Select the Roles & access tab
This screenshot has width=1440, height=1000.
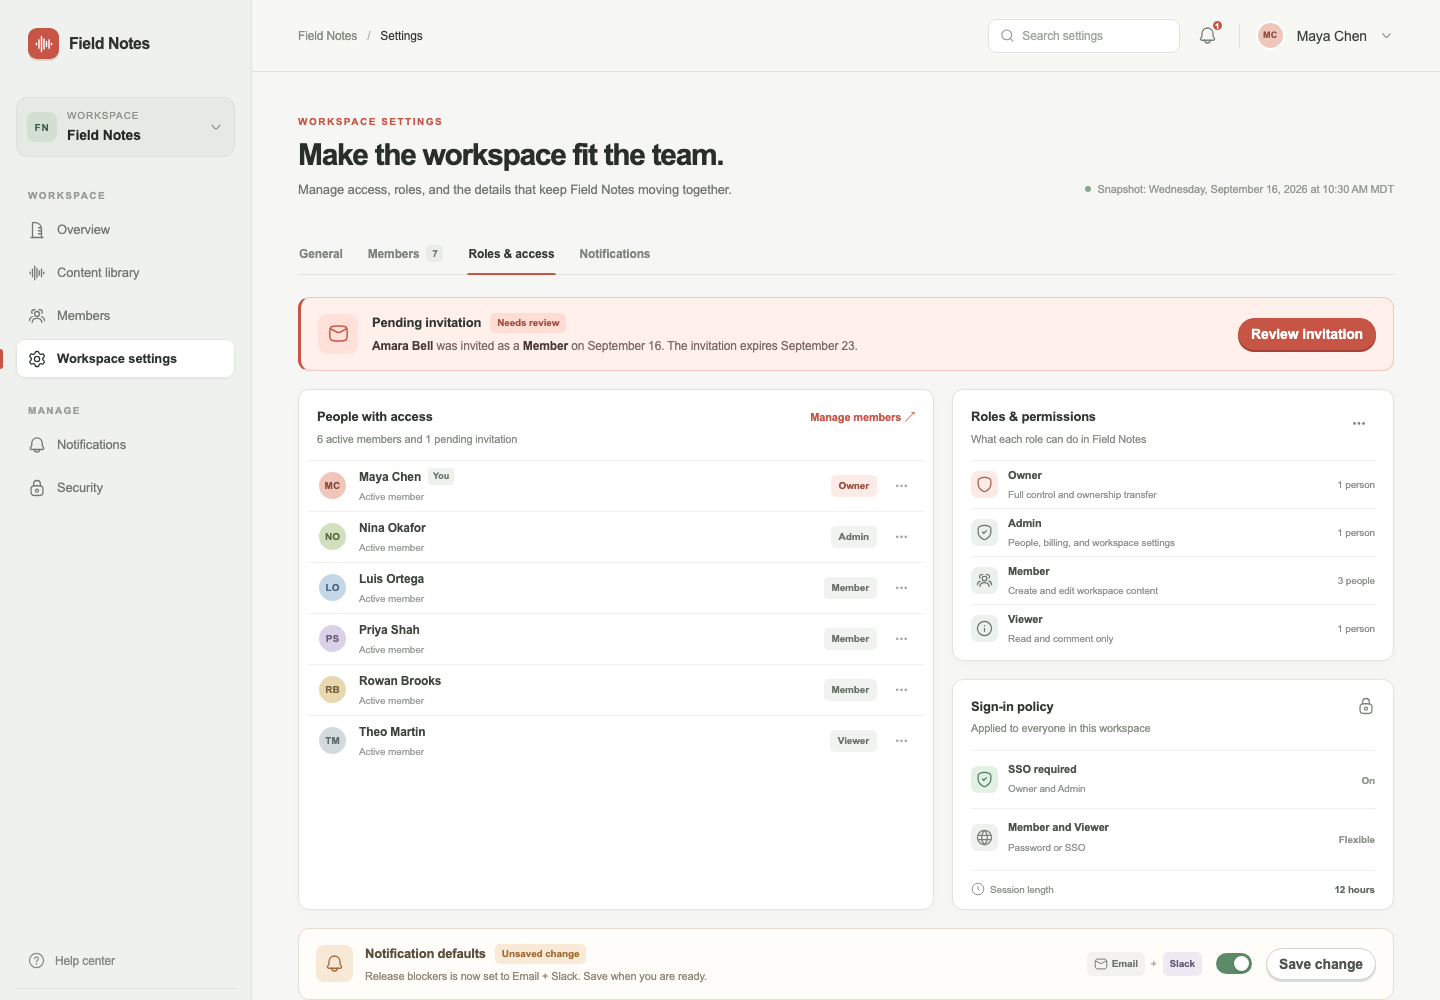point(511,254)
